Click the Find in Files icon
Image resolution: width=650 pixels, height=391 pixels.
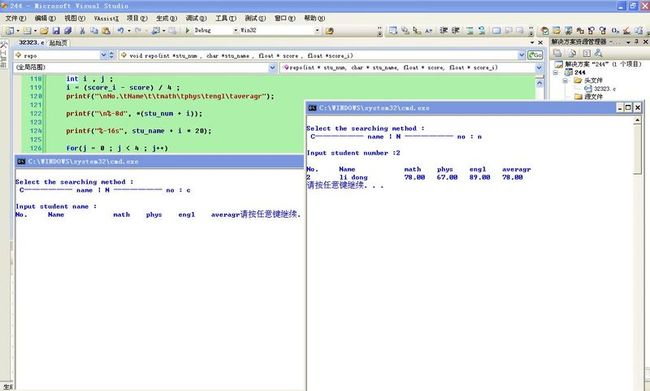click(329, 31)
